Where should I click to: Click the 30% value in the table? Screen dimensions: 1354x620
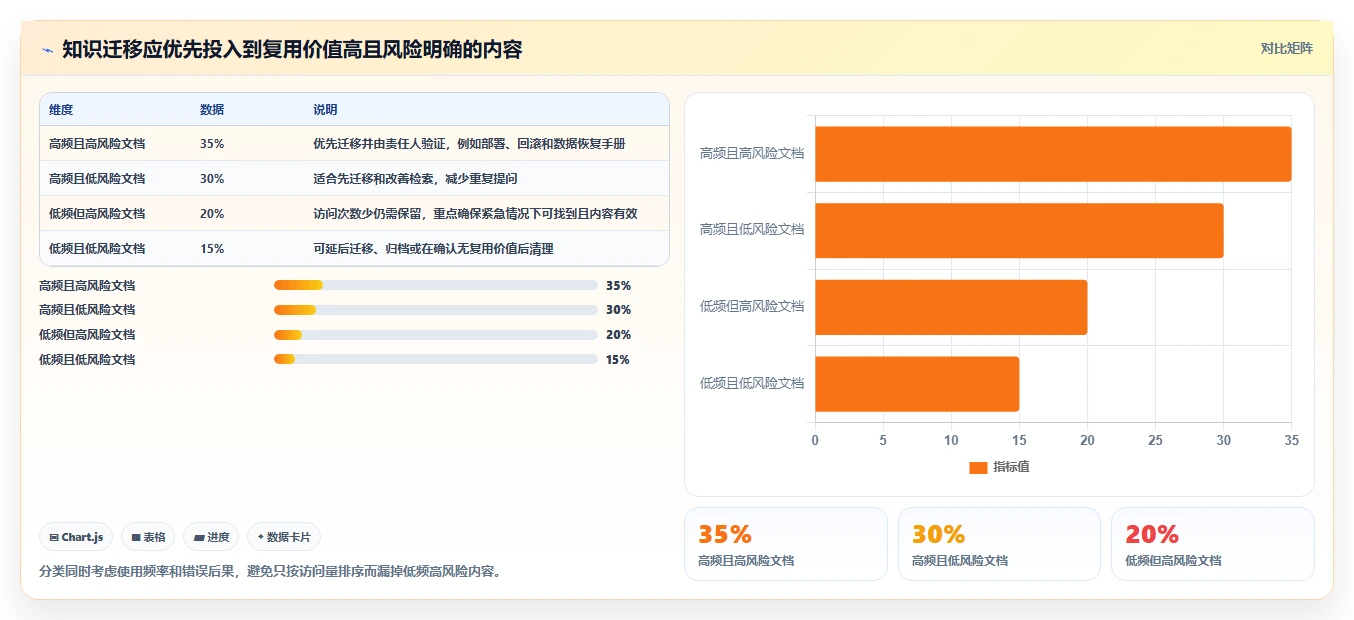pos(212,179)
